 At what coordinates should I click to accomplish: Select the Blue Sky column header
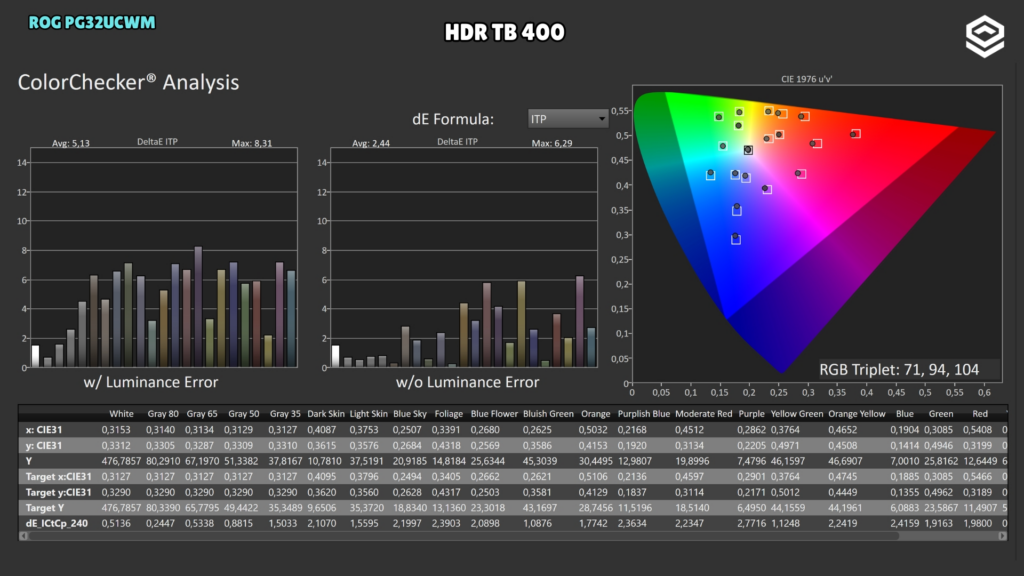[x=409, y=414]
